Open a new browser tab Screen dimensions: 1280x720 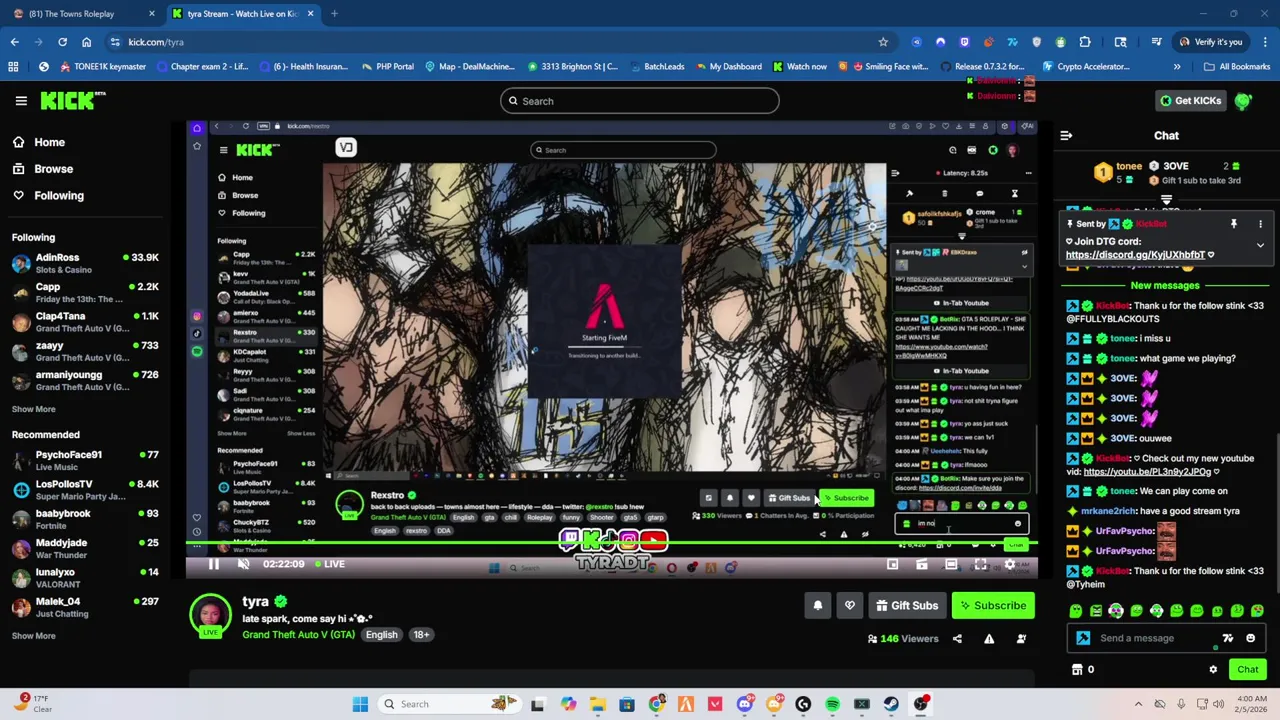(334, 14)
